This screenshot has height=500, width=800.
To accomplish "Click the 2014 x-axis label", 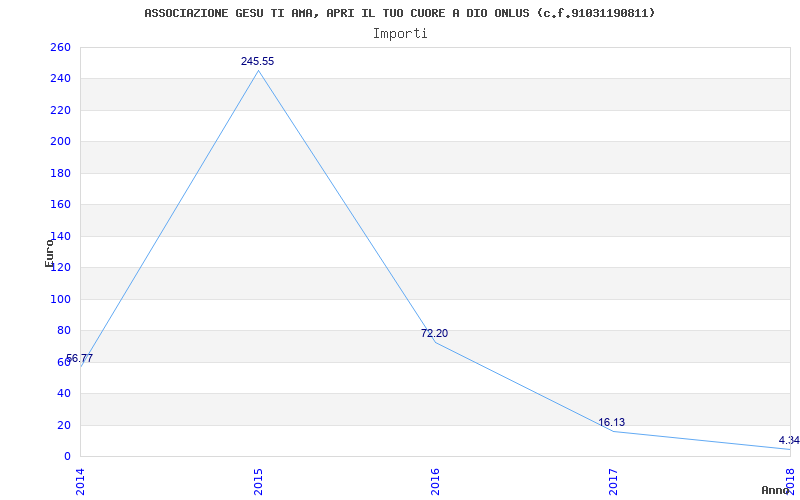I will [x=81, y=482].
